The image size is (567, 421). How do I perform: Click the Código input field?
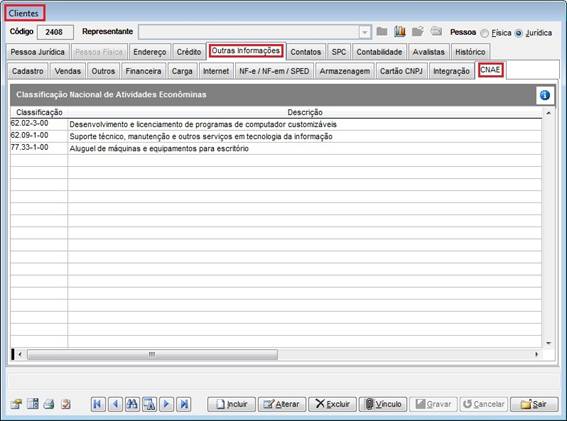pos(55,32)
